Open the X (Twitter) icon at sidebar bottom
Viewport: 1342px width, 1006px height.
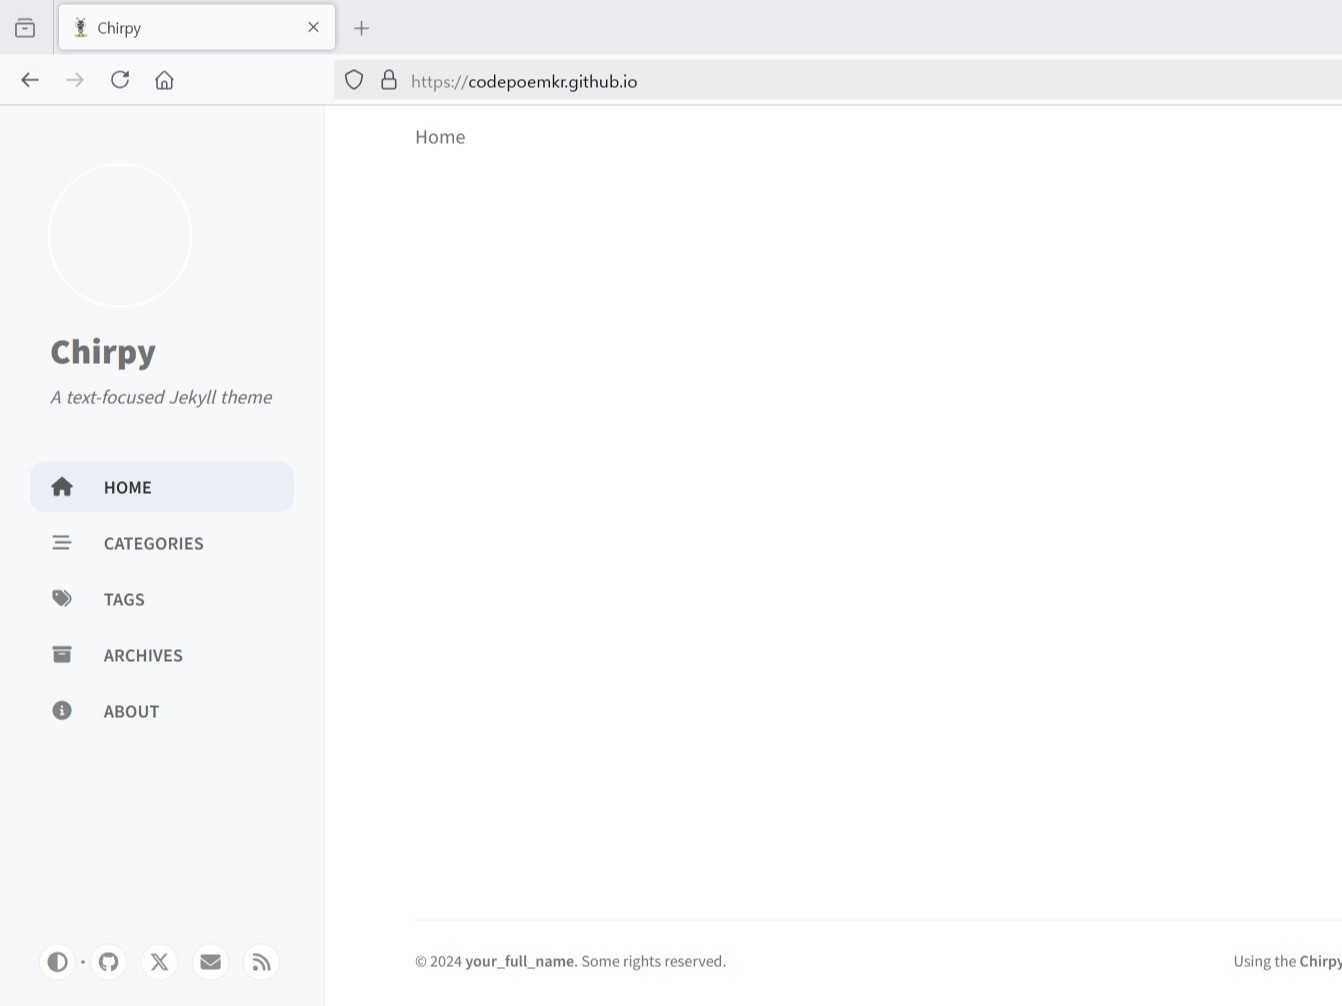159,961
